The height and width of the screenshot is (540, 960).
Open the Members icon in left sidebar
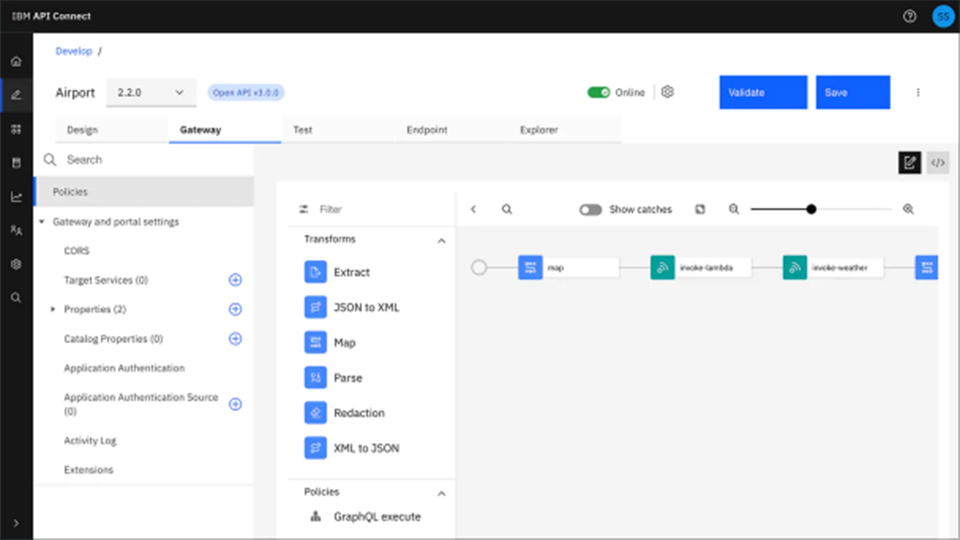pos(17,230)
